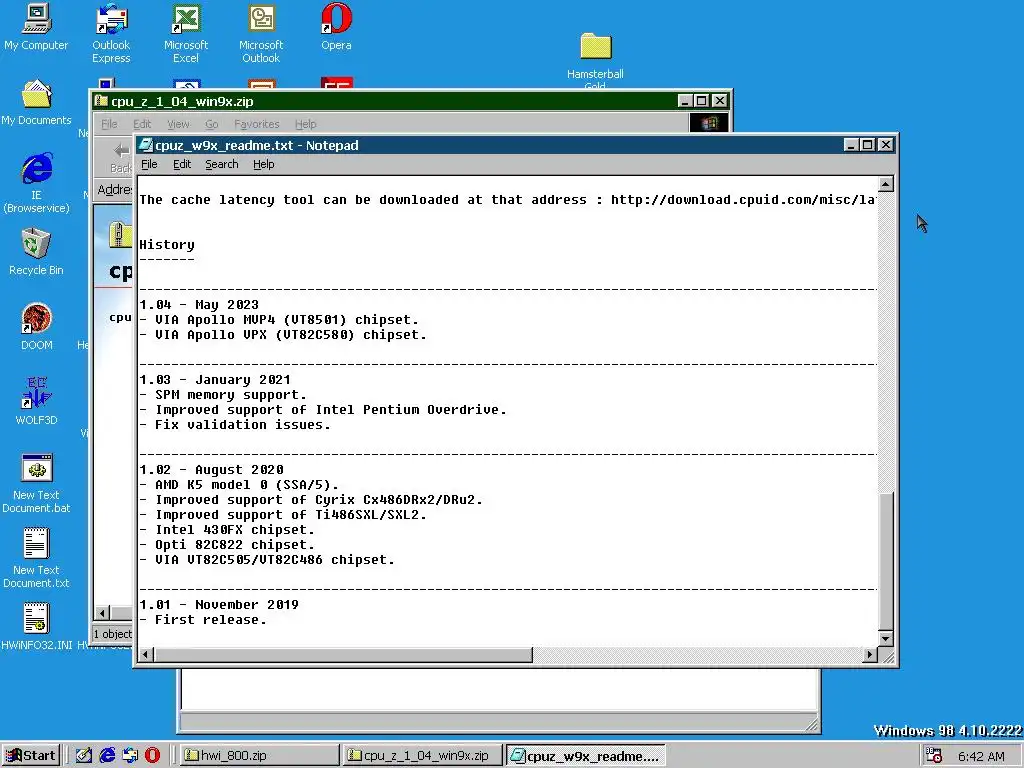The image size is (1024, 768).
Task: Click the '1.03 - January 2021' line
Action: point(215,380)
